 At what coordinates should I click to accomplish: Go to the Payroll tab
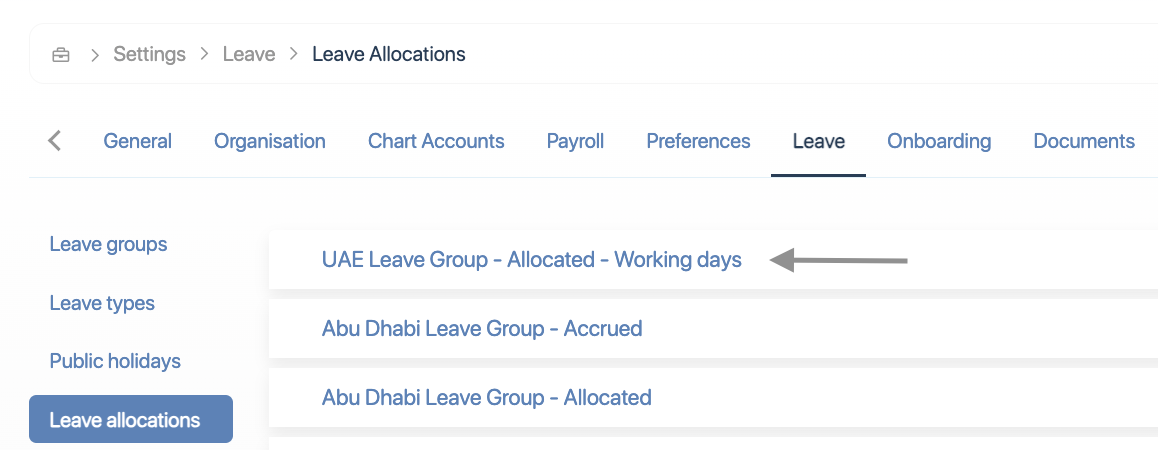pos(575,141)
